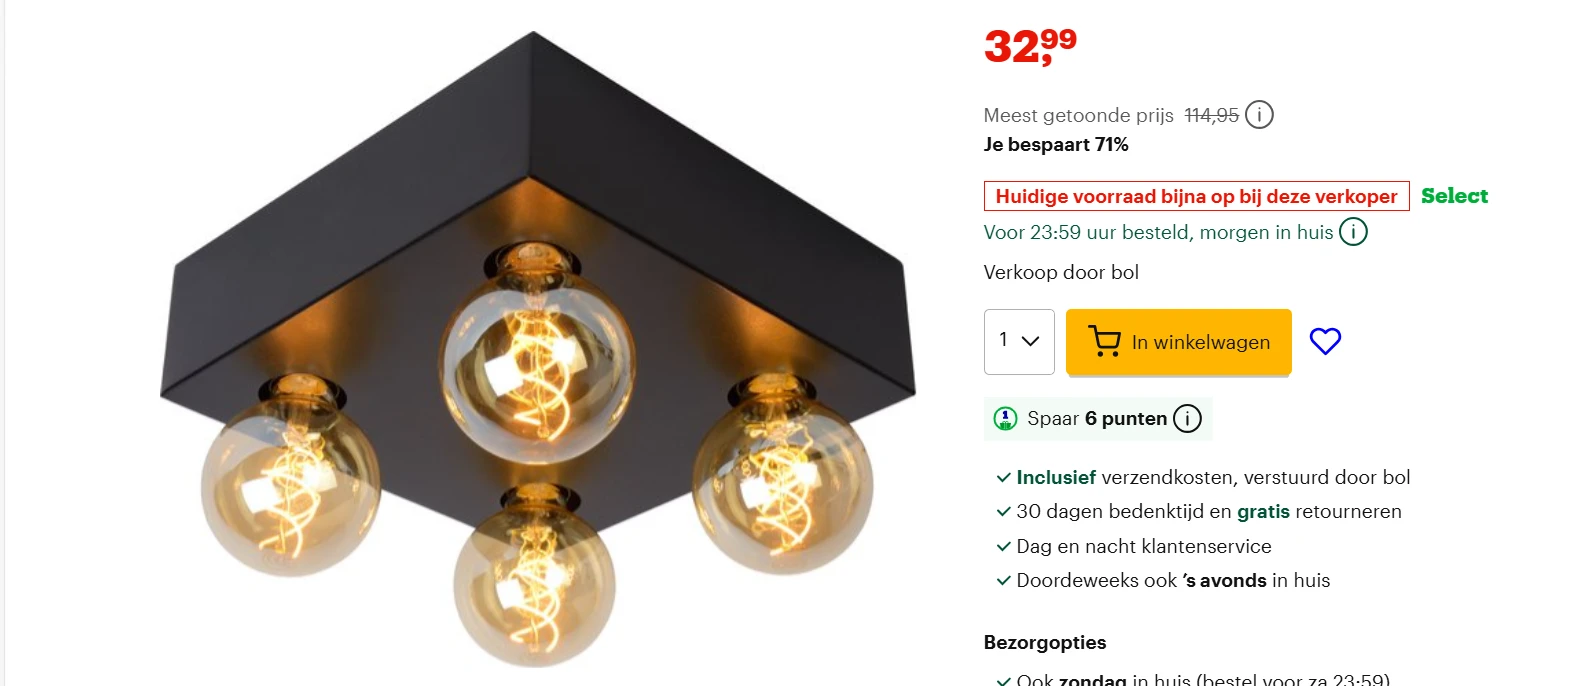Click the shopping cart icon in the yellow button
This screenshot has height=686, width=1581.
click(x=1104, y=342)
